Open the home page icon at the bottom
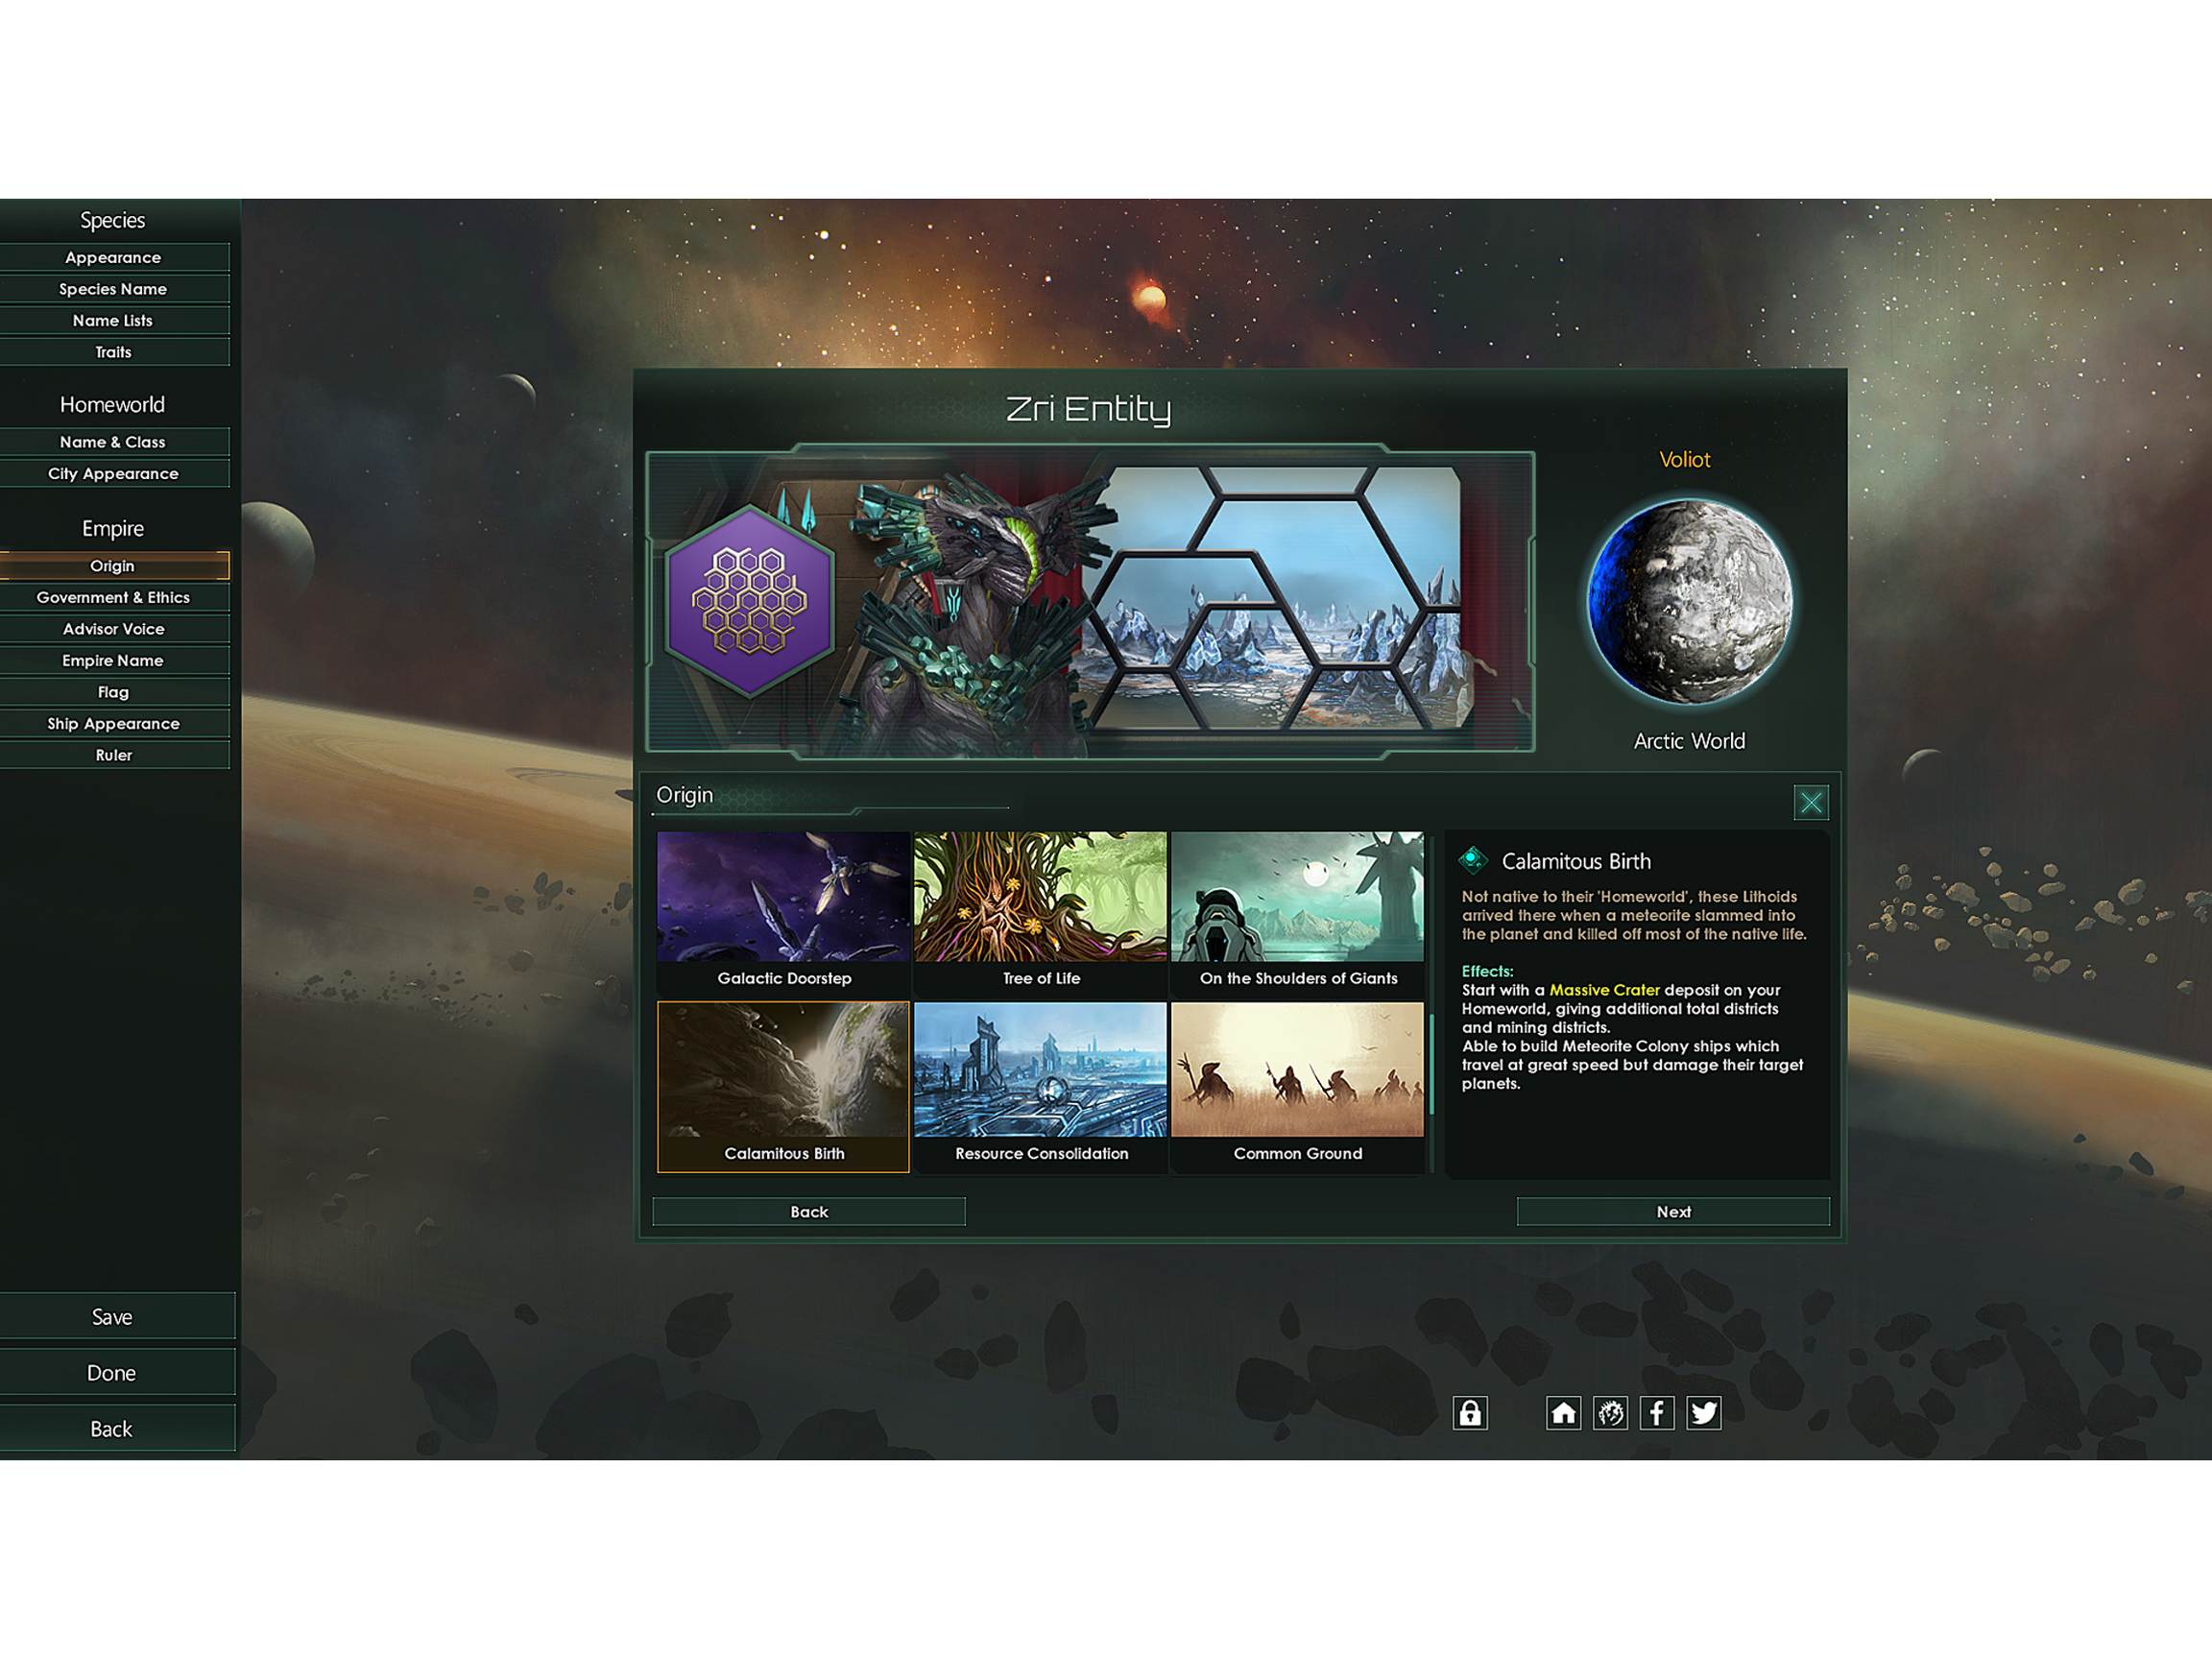2212x1659 pixels. (x=1562, y=1413)
